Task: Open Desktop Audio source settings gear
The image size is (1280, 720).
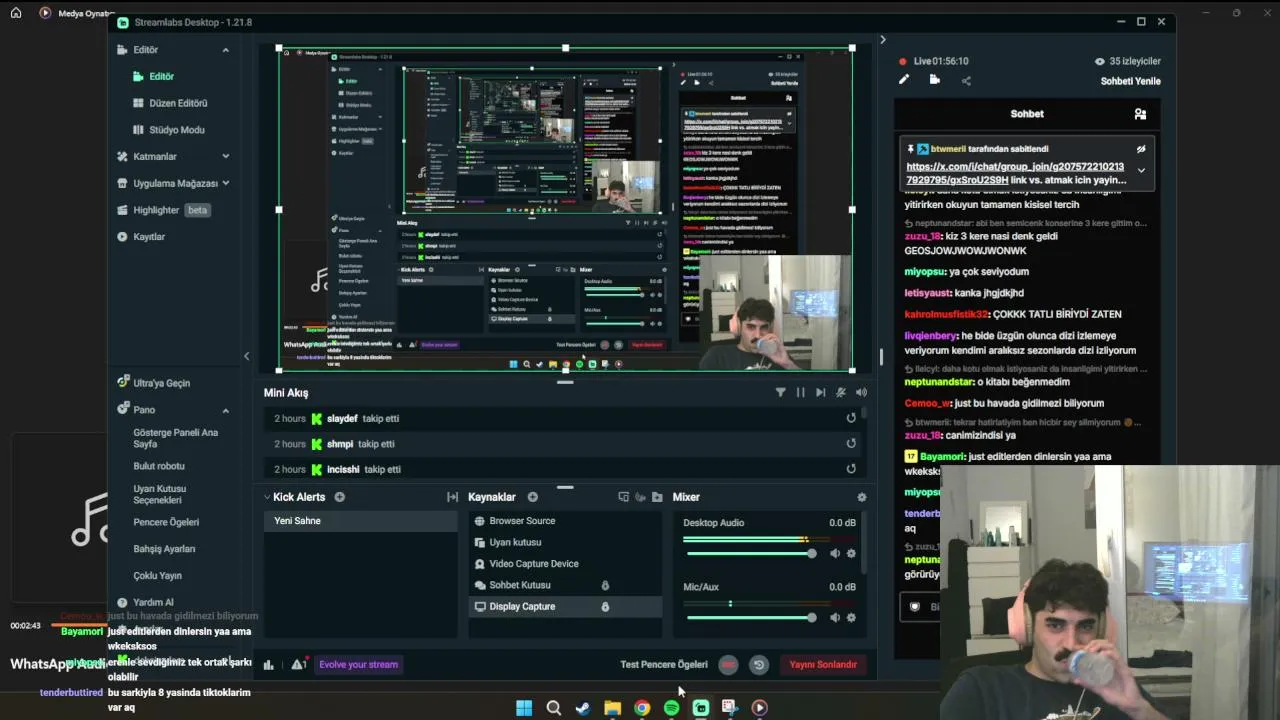Action: (851, 553)
